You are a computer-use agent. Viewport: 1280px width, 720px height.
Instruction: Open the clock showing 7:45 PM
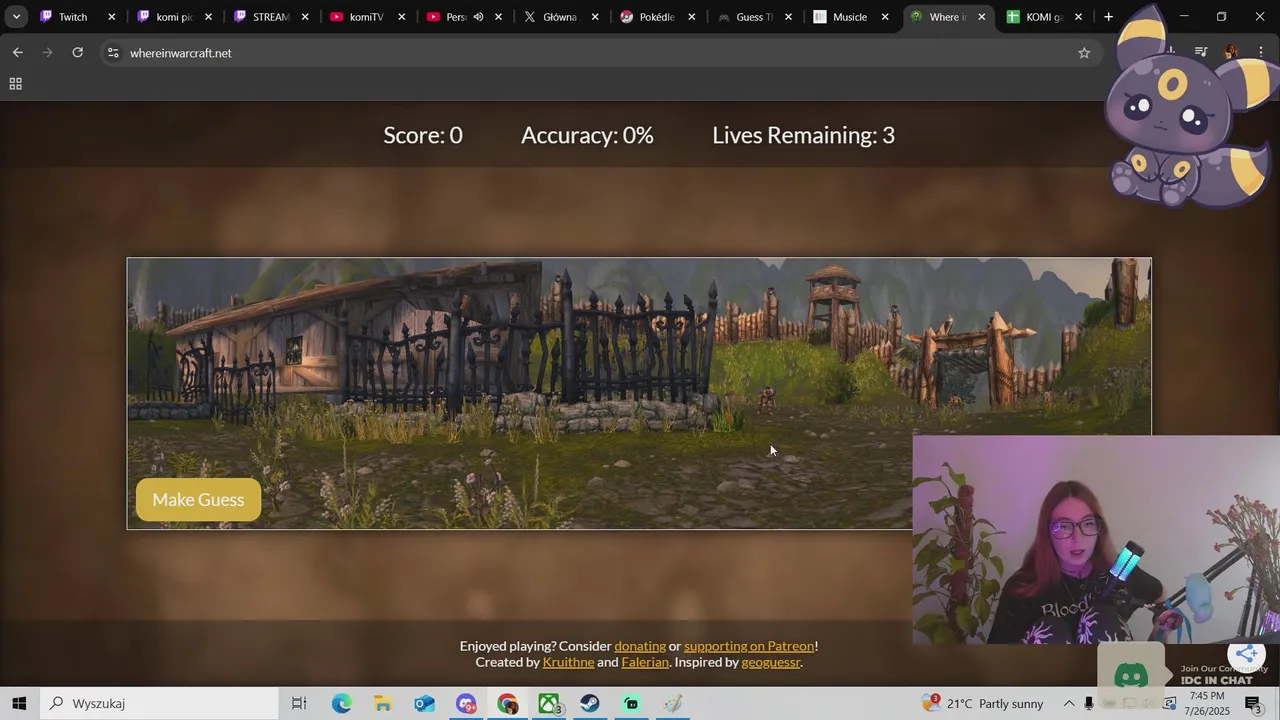pos(1207,703)
